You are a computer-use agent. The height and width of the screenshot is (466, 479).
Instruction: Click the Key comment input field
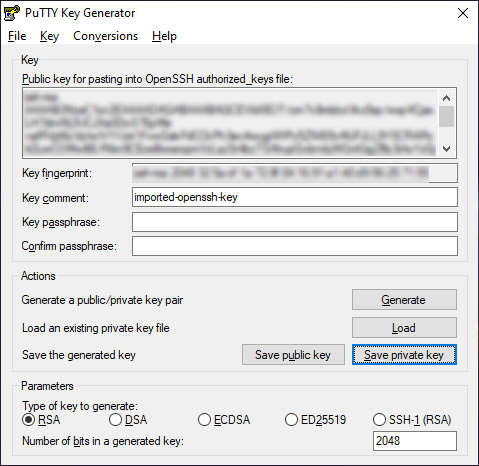(x=295, y=197)
